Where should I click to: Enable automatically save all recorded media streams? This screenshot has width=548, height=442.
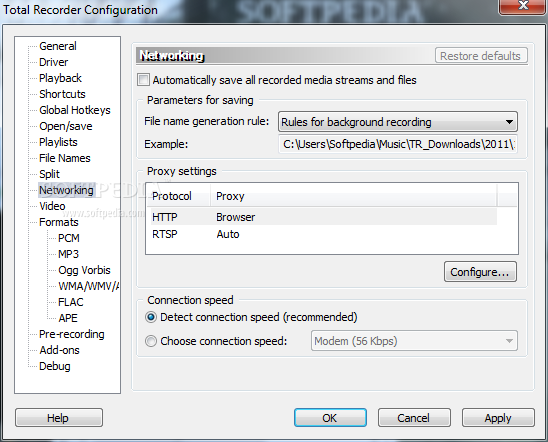point(143,80)
